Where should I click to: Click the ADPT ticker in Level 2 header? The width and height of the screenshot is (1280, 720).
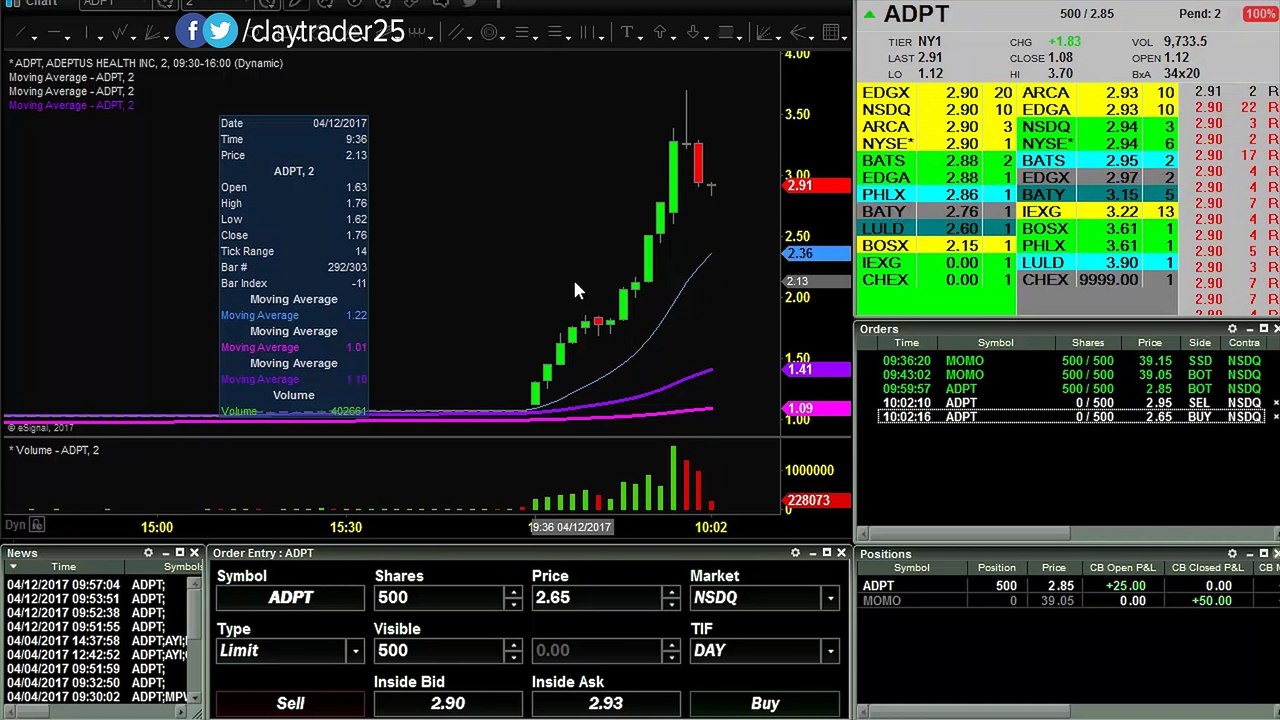click(916, 14)
